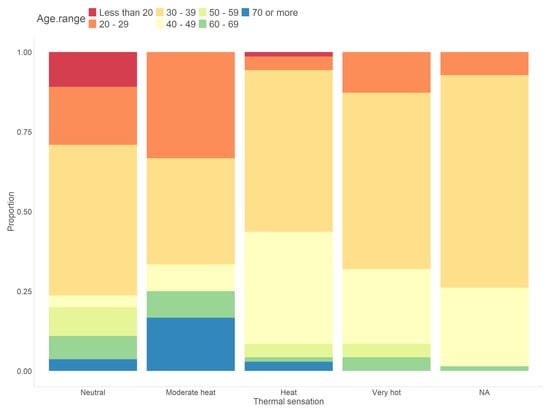Click the blue '70 or more' legend swatch
This screenshot has width=550, height=412.
pos(245,13)
